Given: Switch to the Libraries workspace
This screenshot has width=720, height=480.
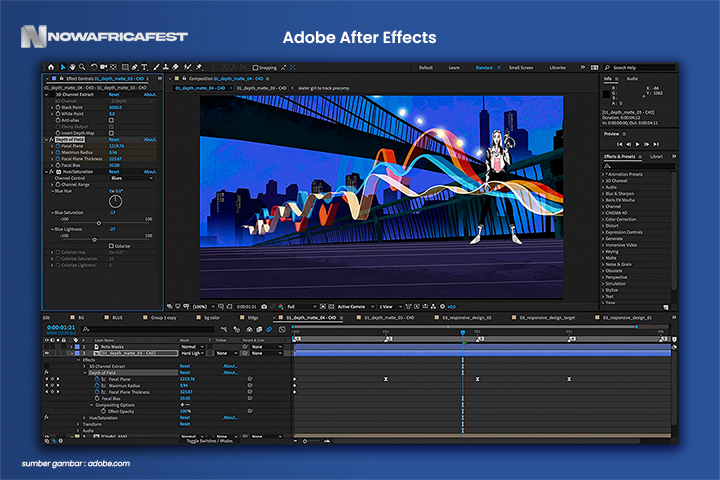Looking at the screenshot, I should point(557,68).
